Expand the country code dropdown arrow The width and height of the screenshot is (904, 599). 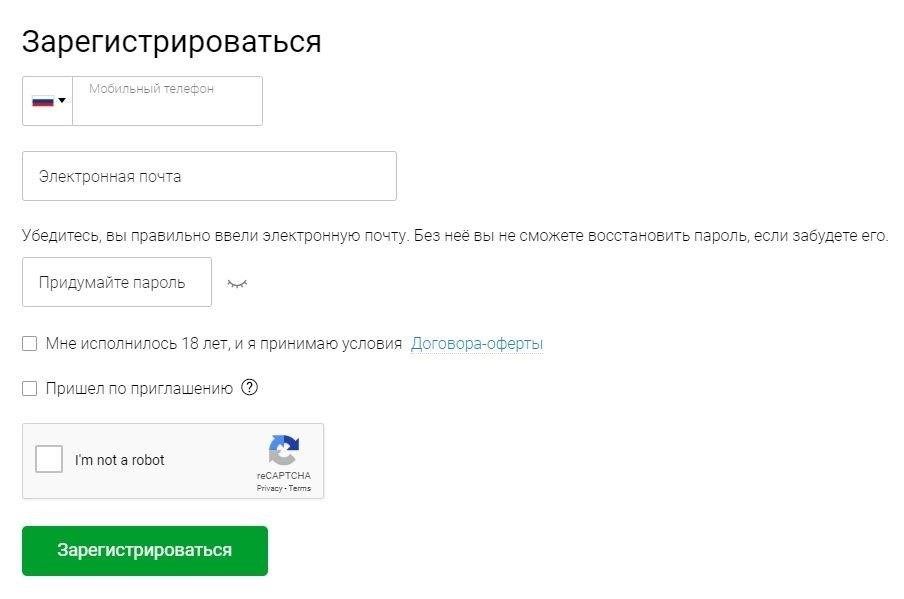tap(62, 100)
